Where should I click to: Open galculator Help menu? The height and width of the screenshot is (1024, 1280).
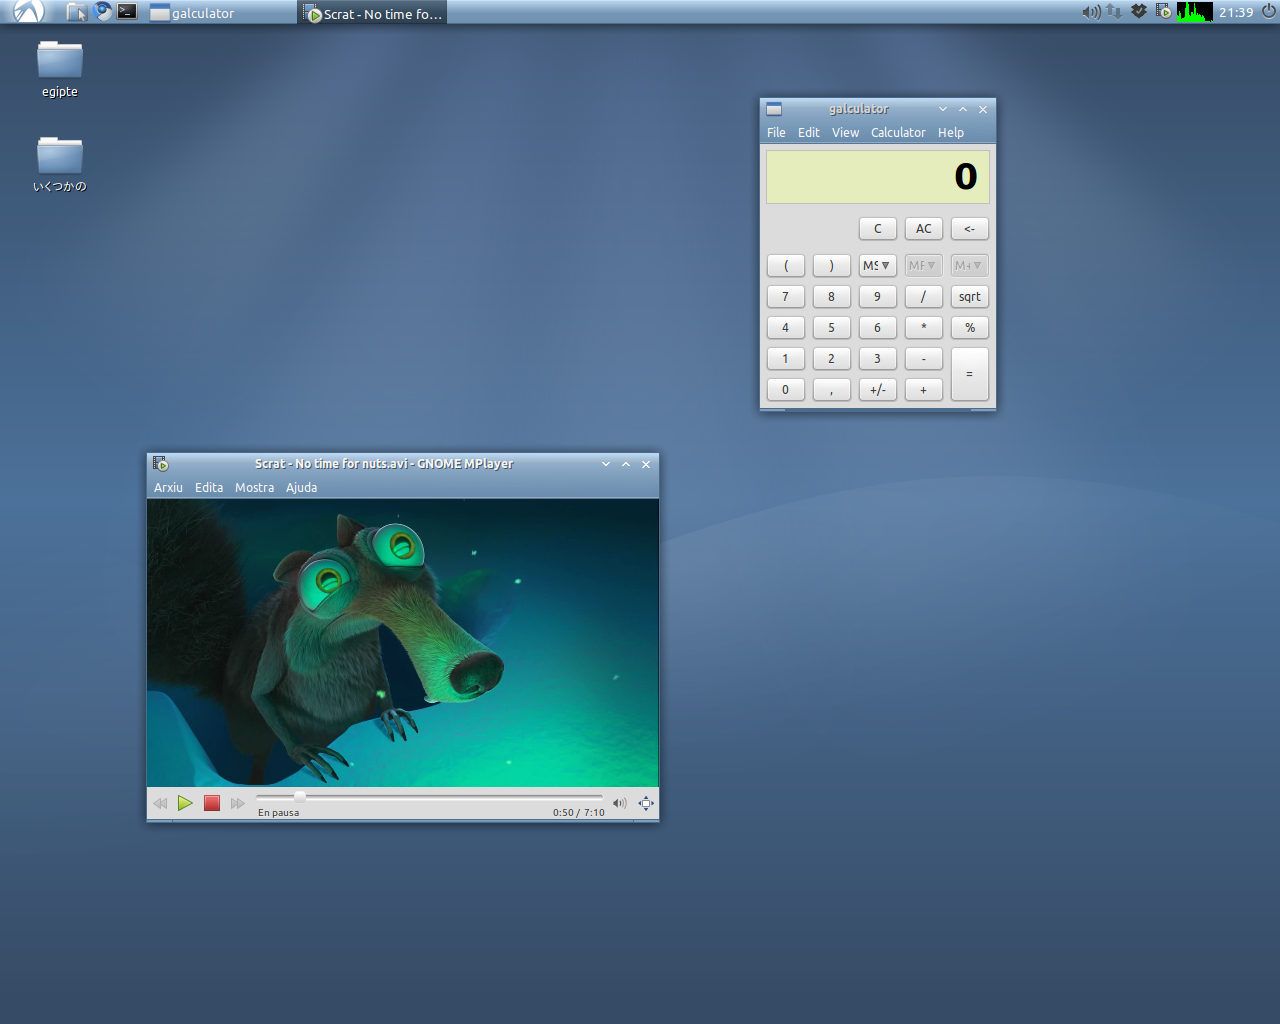[x=951, y=132]
